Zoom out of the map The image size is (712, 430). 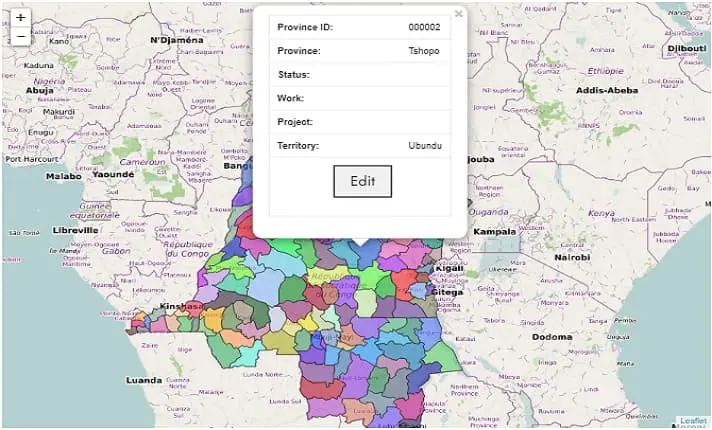coord(20,38)
